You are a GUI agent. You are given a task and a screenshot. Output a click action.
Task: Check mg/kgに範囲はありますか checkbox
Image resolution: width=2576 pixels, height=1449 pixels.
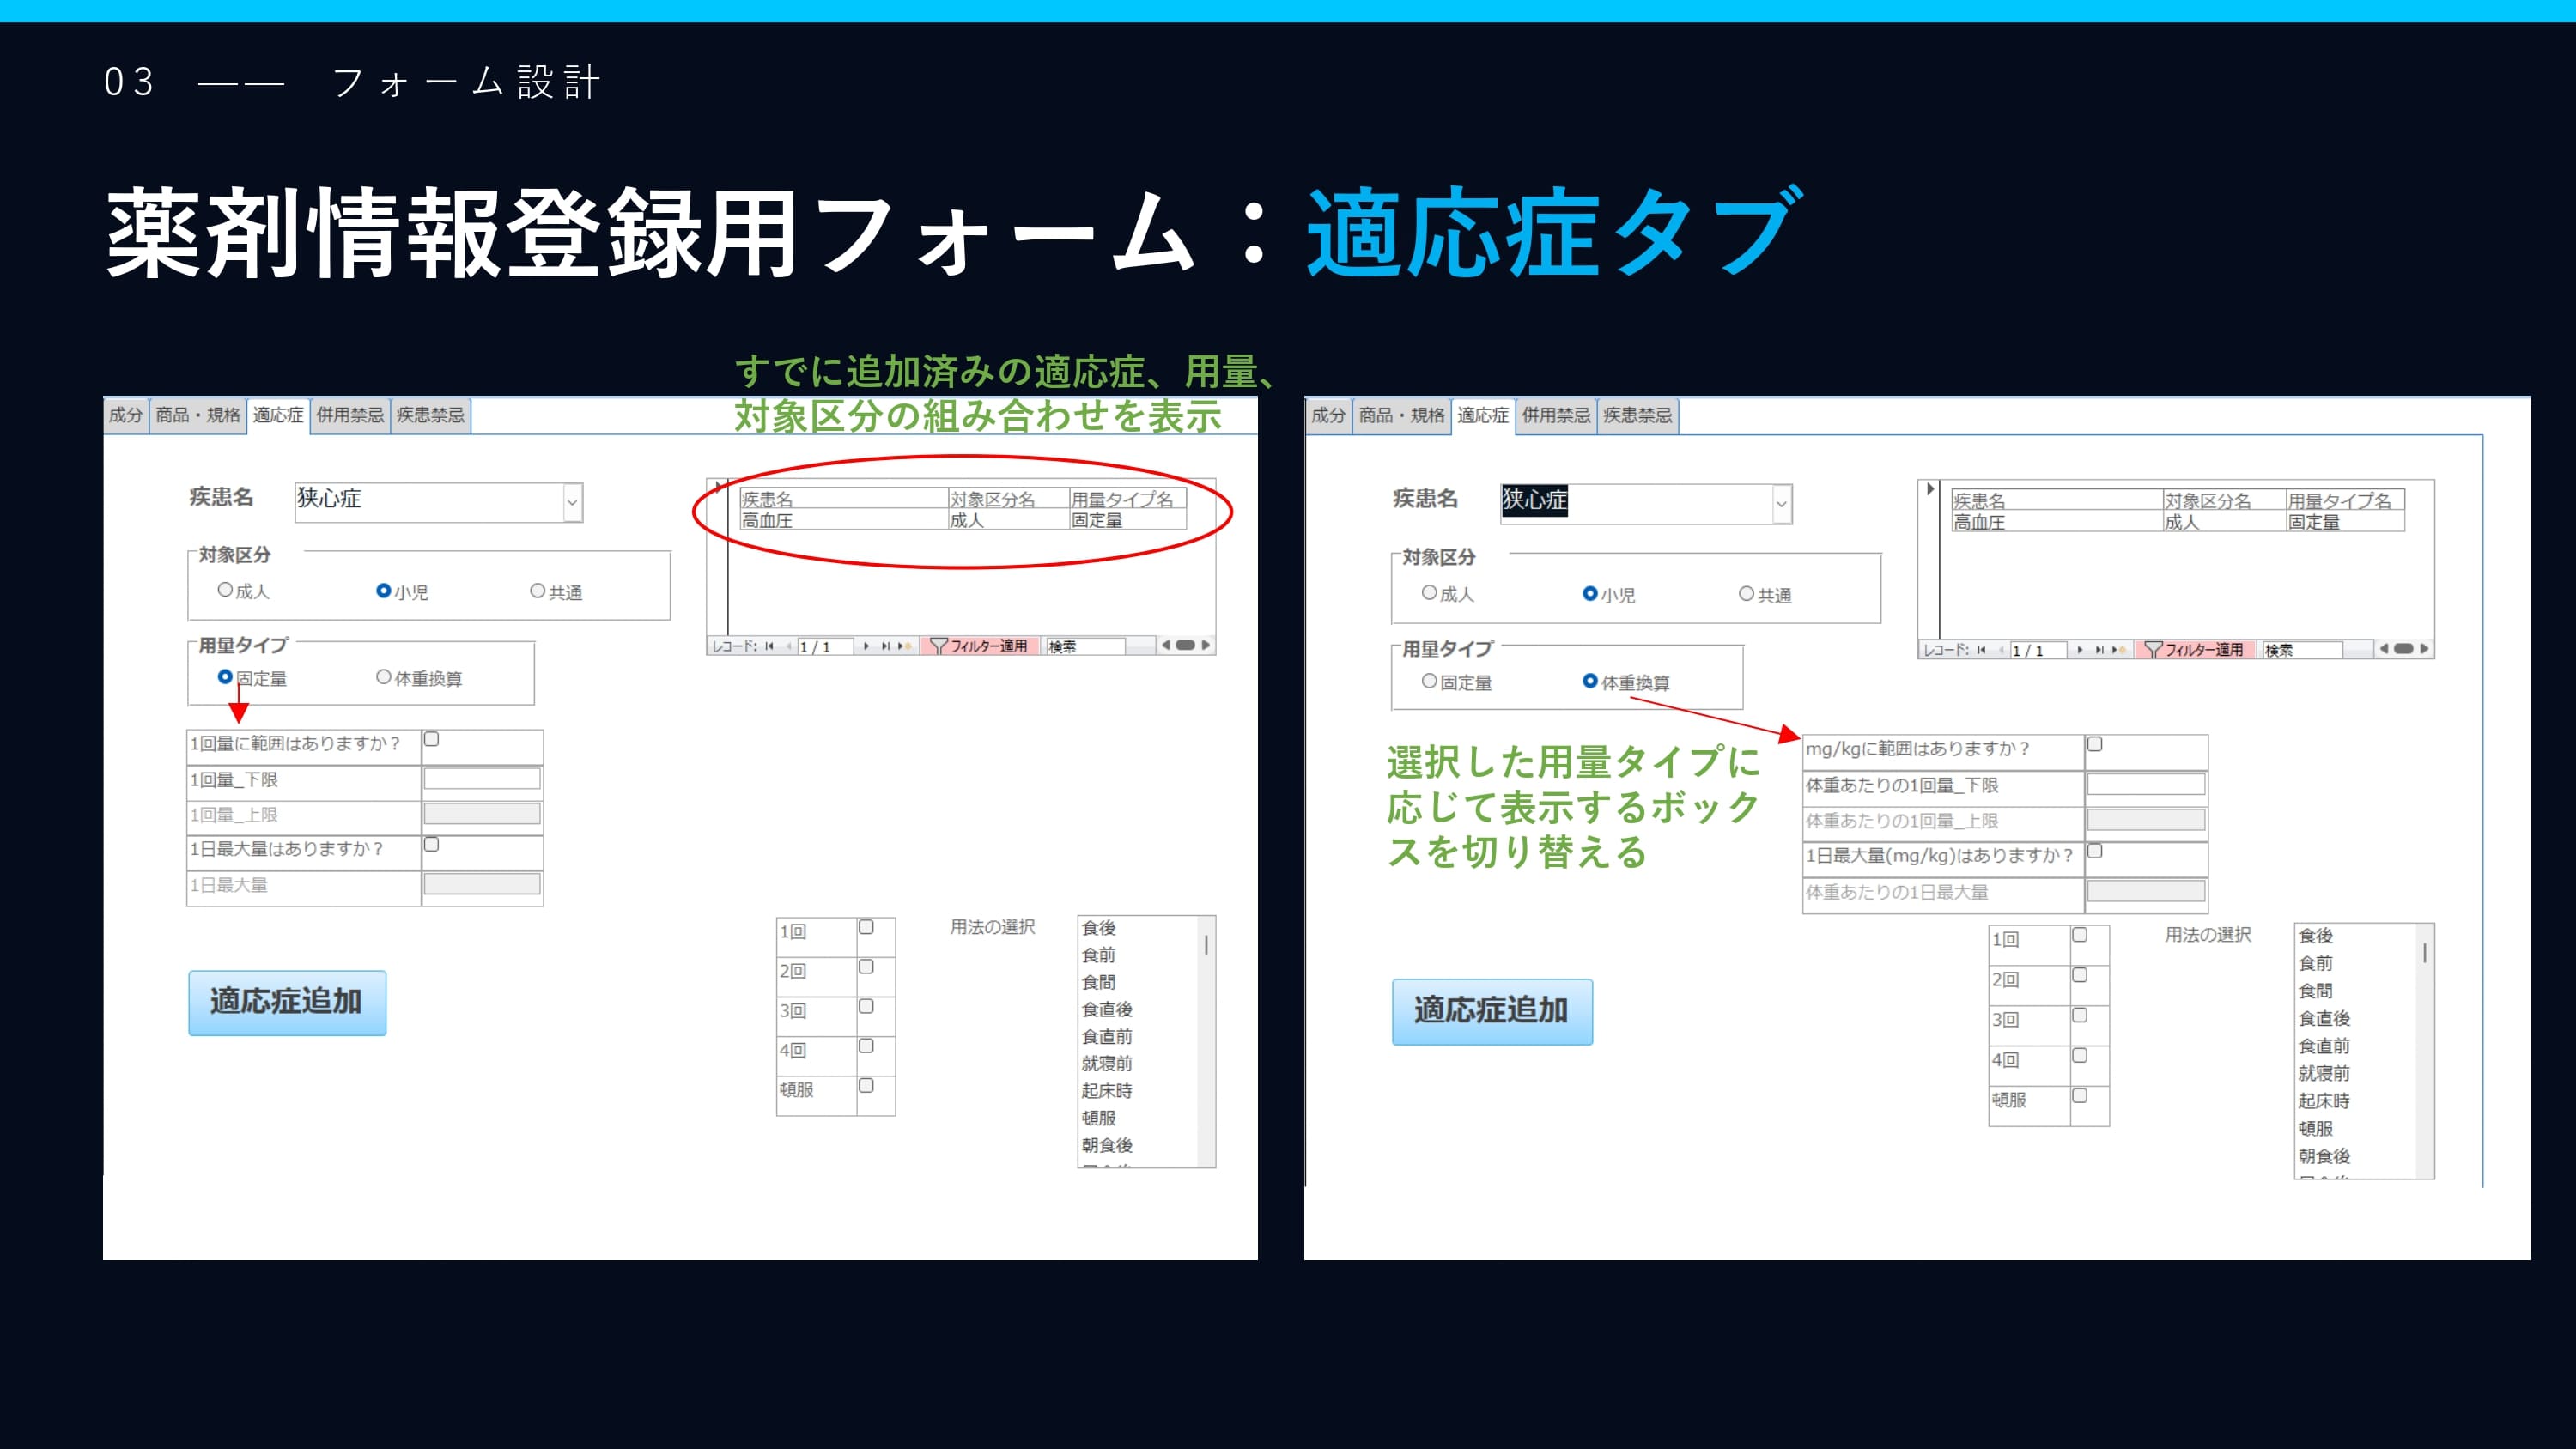2095,744
